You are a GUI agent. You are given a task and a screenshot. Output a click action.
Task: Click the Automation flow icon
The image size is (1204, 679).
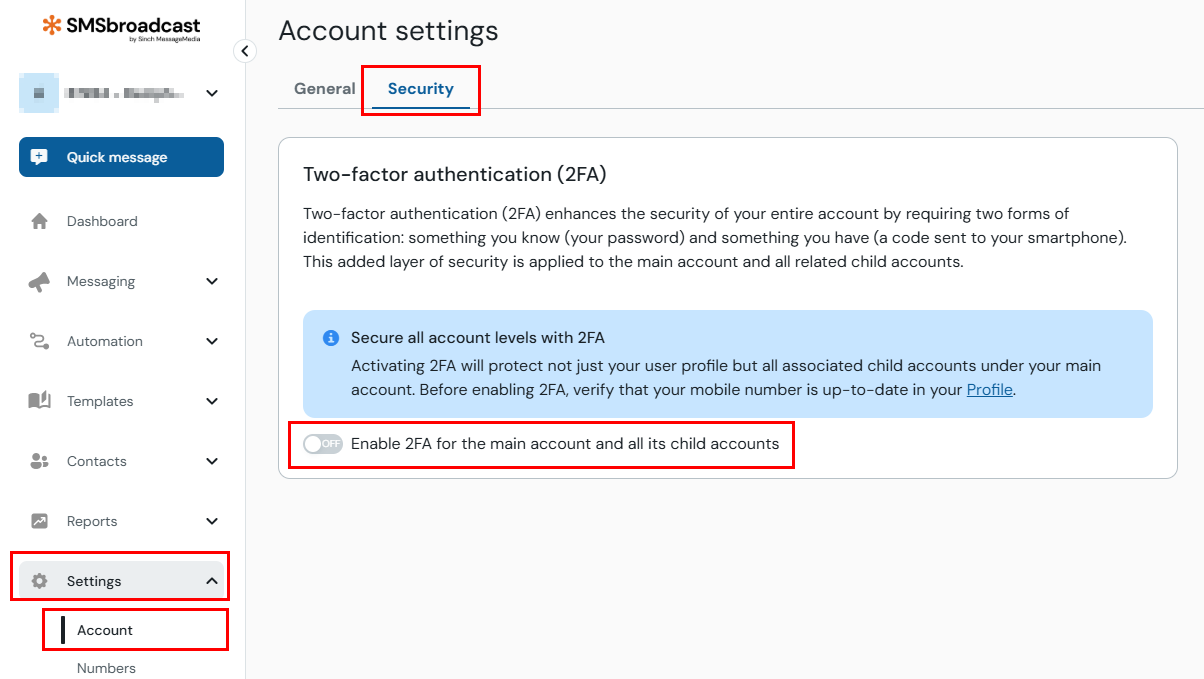40,342
